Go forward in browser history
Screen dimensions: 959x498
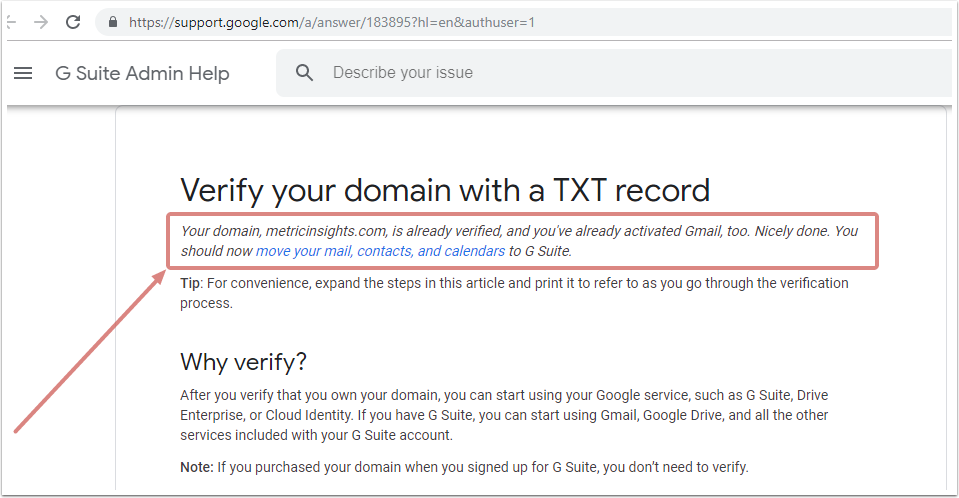pyautogui.click(x=40, y=21)
